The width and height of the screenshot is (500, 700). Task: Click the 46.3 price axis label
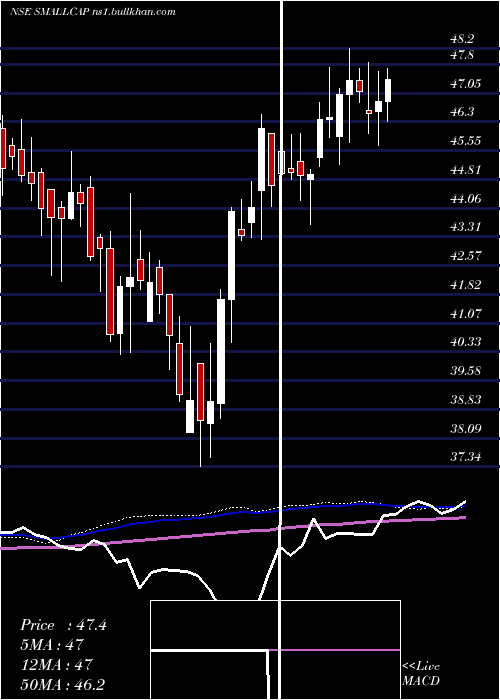point(462,112)
